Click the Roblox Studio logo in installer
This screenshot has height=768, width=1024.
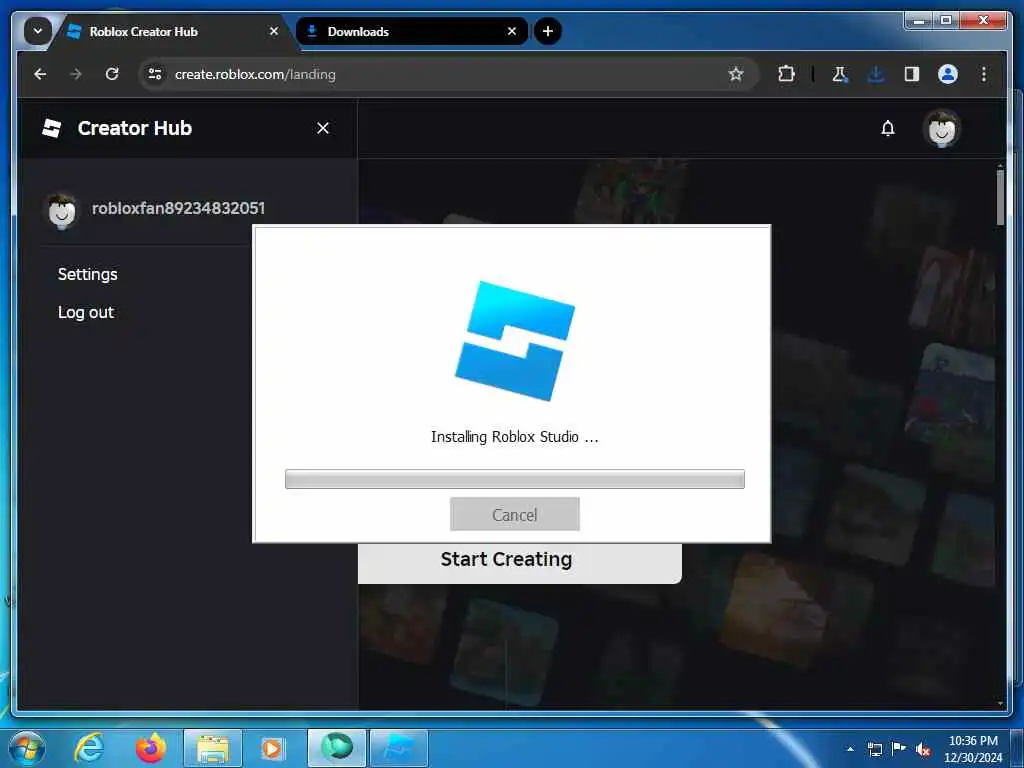tap(515, 341)
